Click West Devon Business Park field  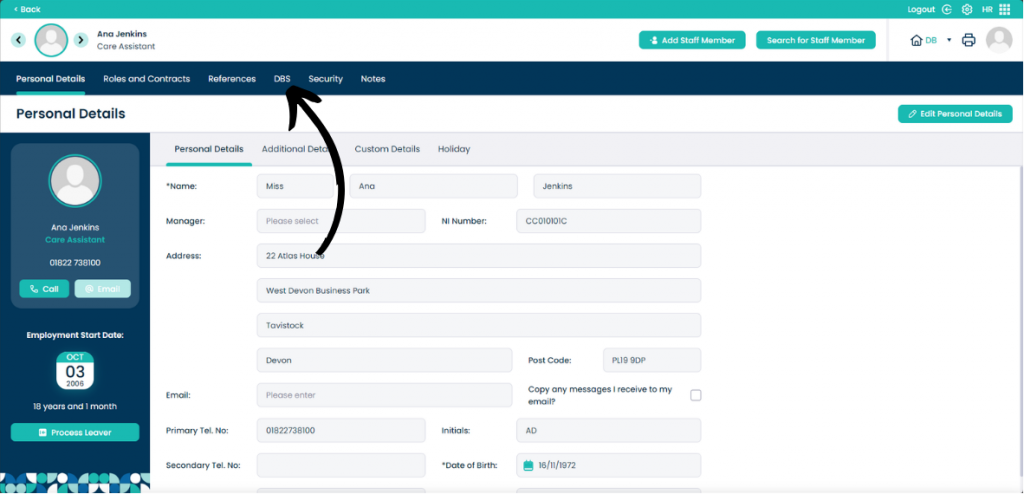(479, 291)
